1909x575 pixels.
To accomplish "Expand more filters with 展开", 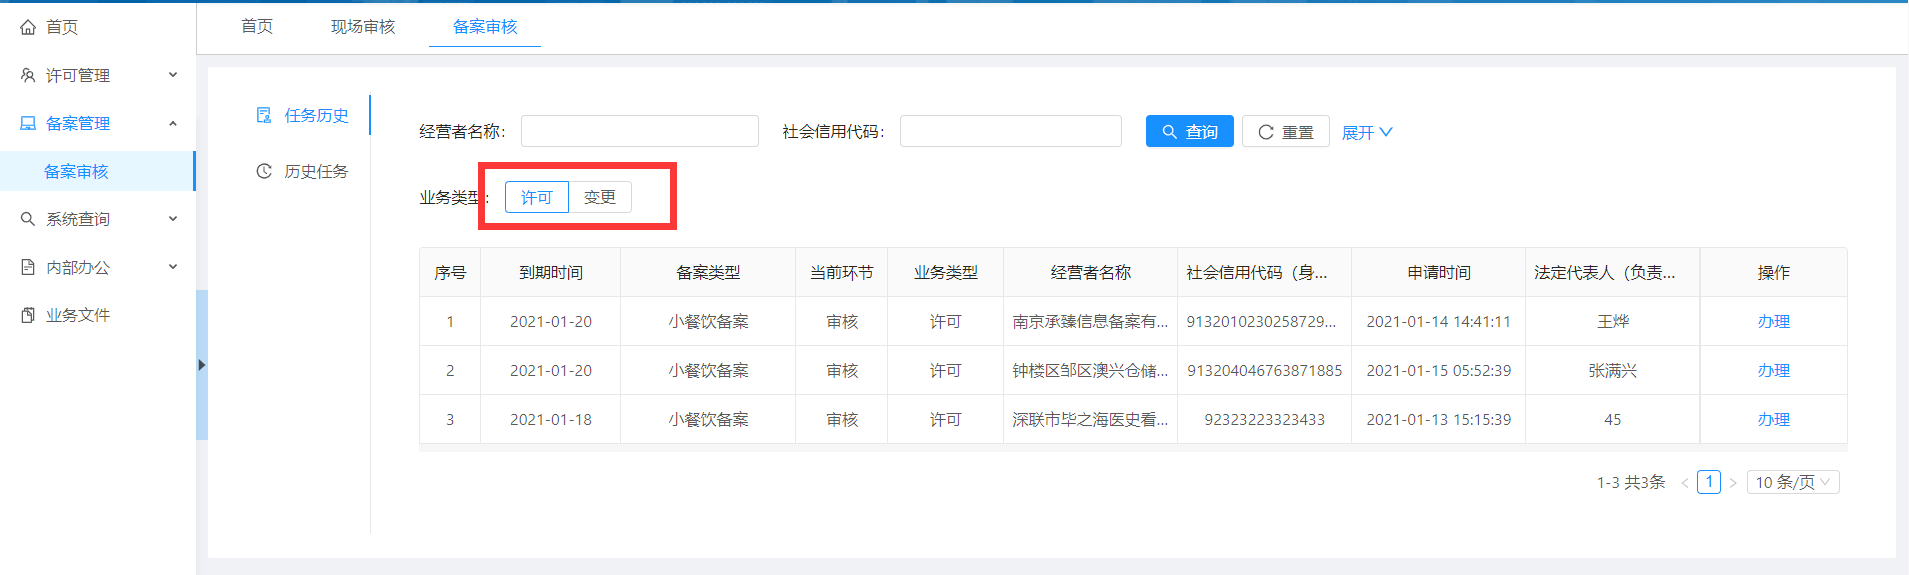I will click(x=1366, y=132).
